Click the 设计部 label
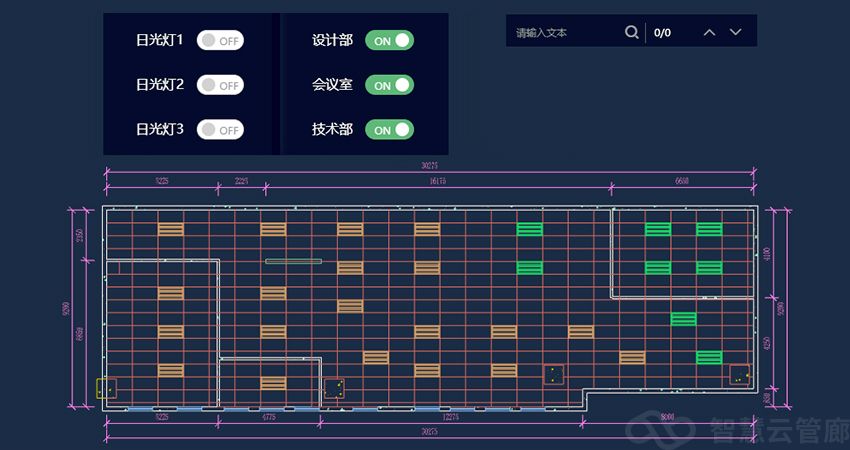 pyautogui.click(x=332, y=40)
